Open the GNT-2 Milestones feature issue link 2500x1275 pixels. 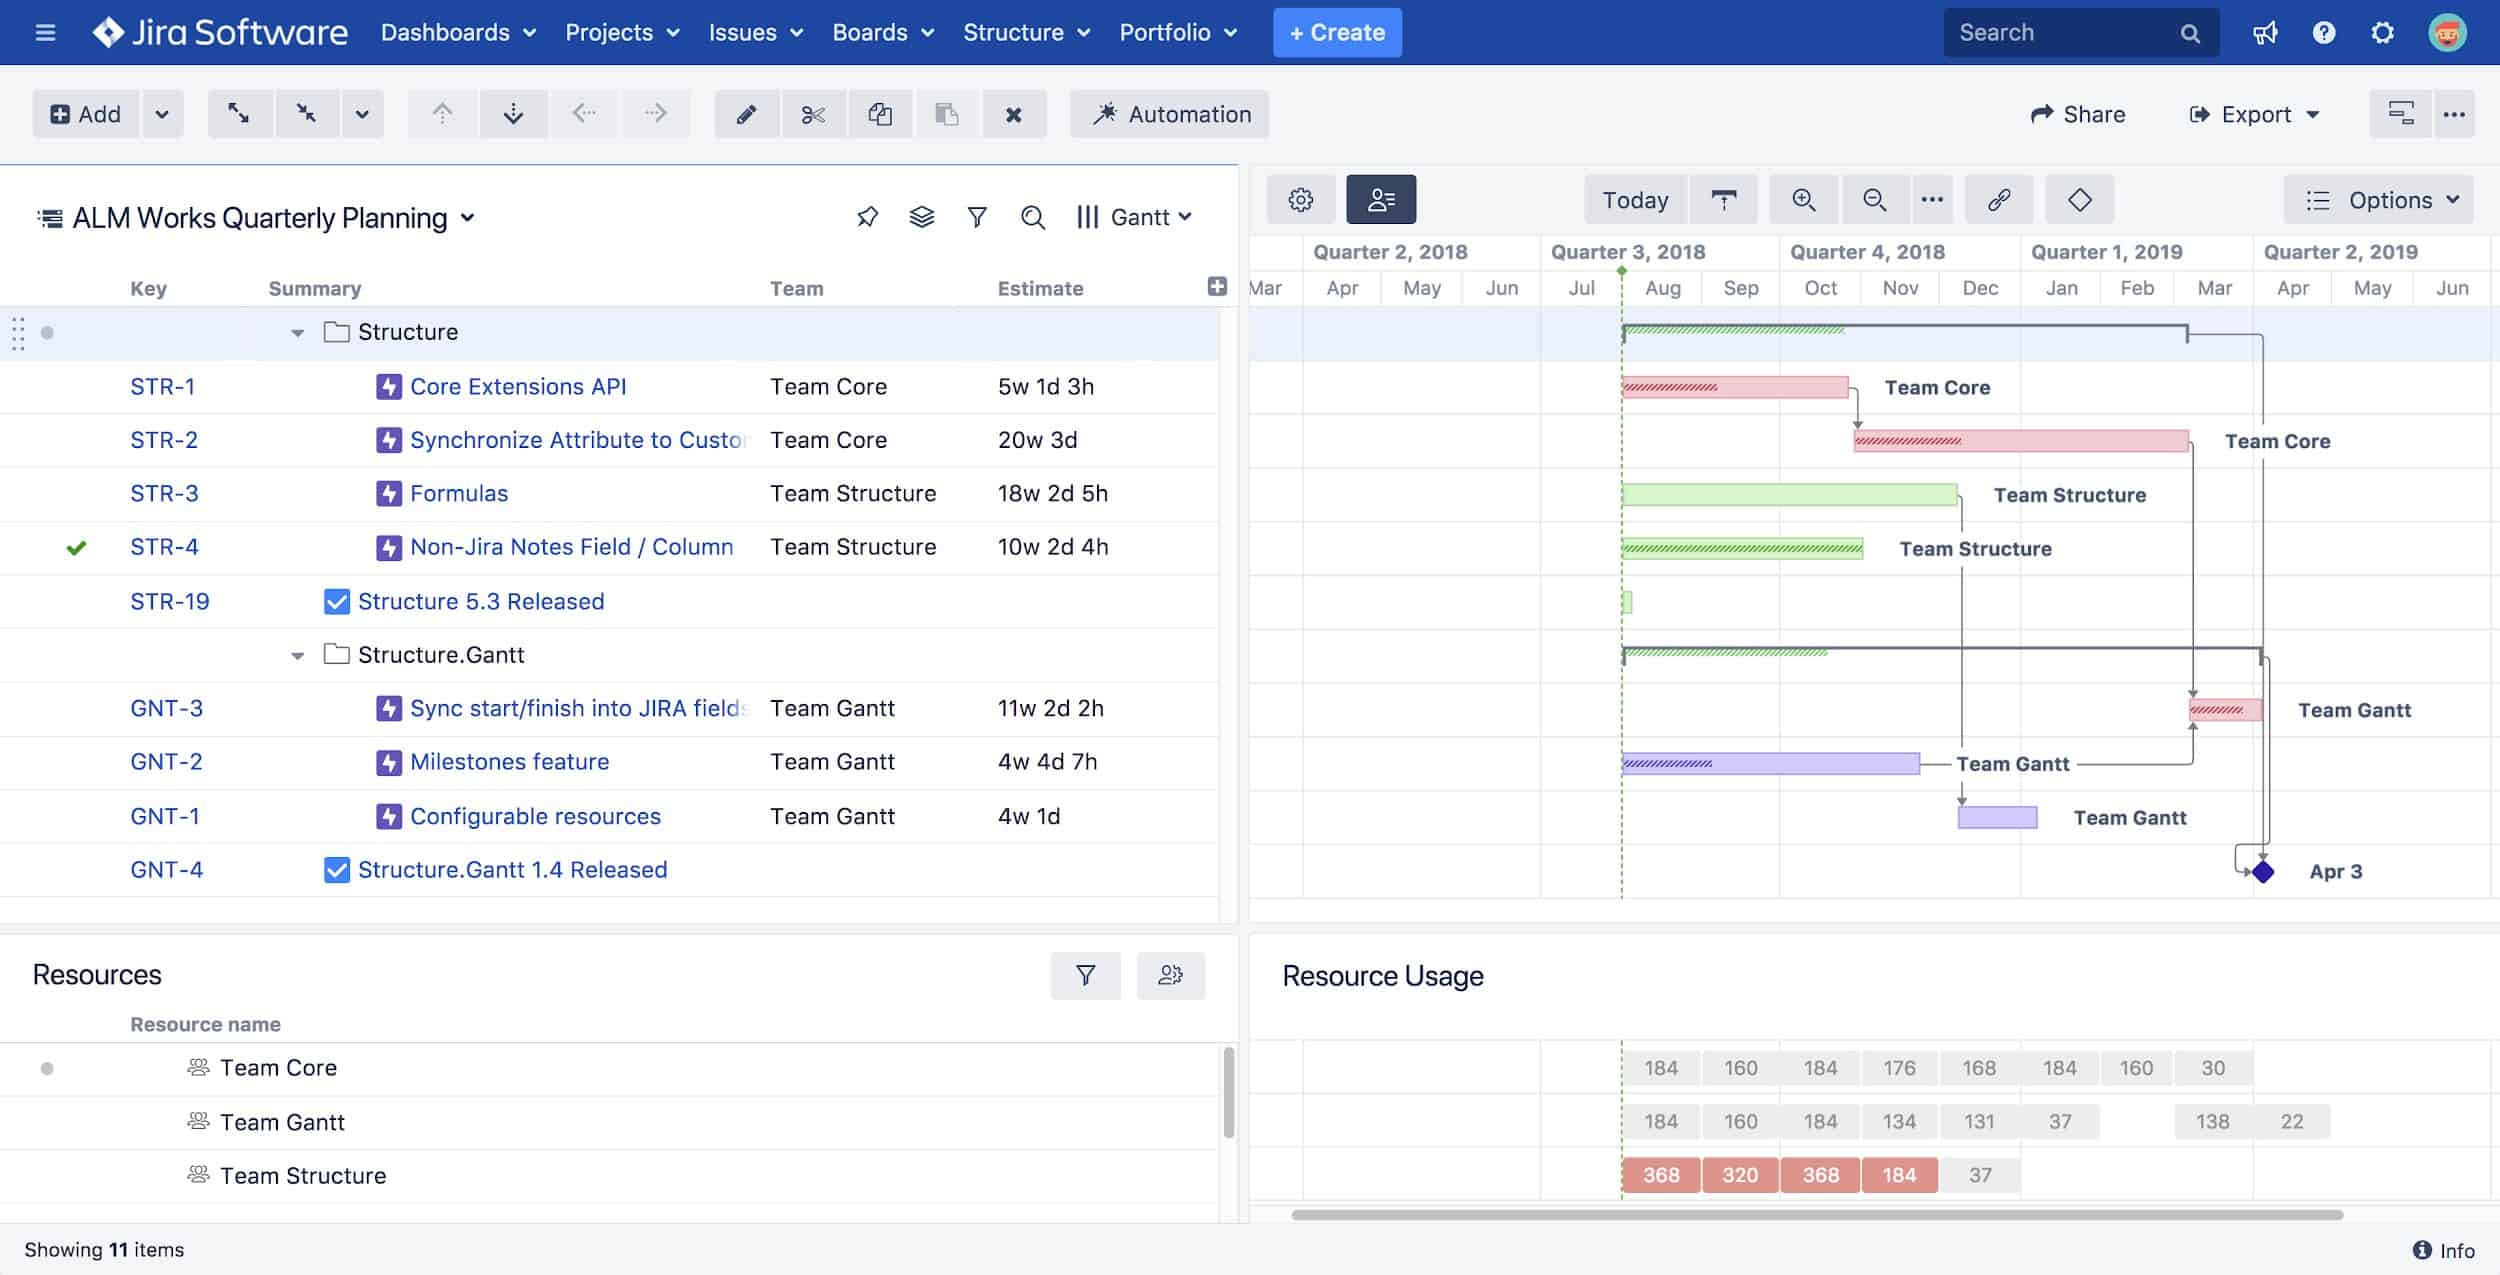coord(509,761)
